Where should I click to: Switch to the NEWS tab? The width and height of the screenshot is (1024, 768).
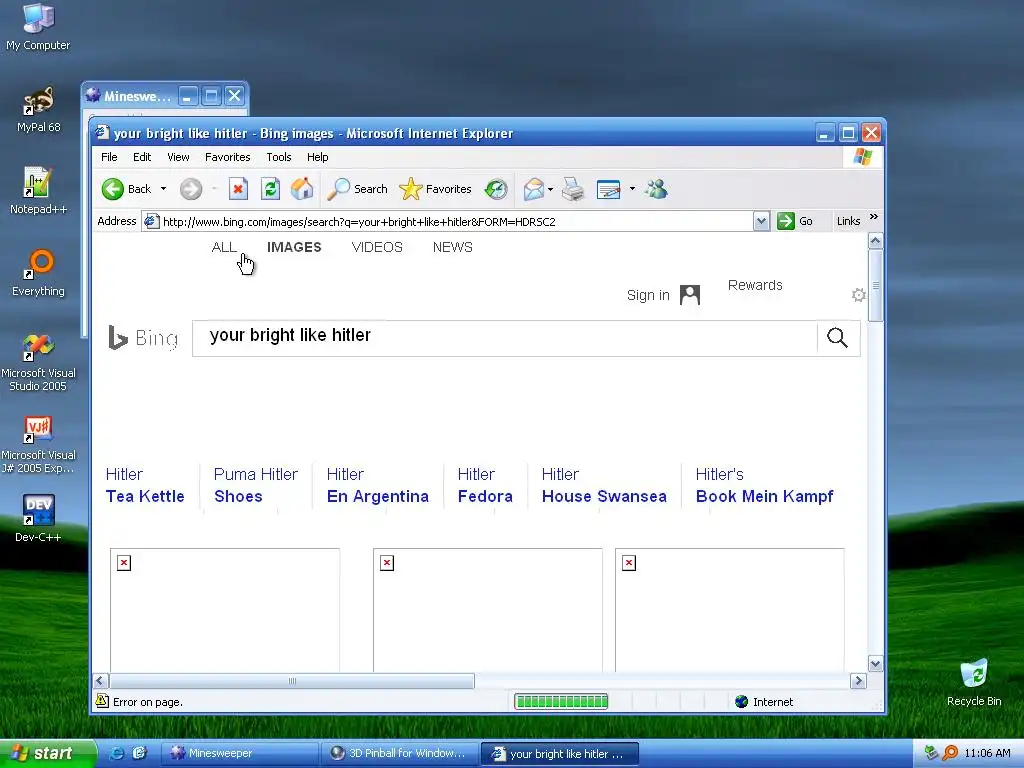453,247
